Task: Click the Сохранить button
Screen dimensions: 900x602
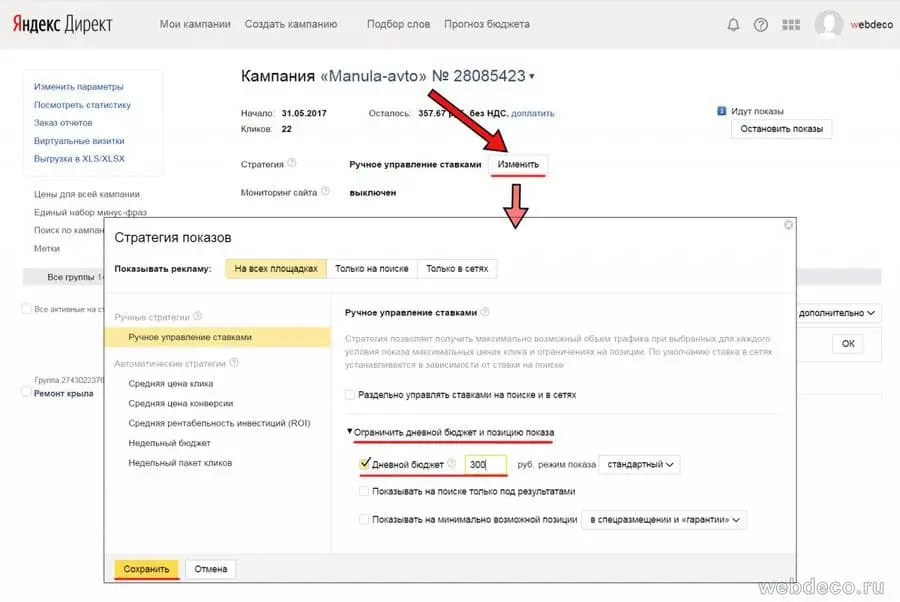Action: [146, 569]
